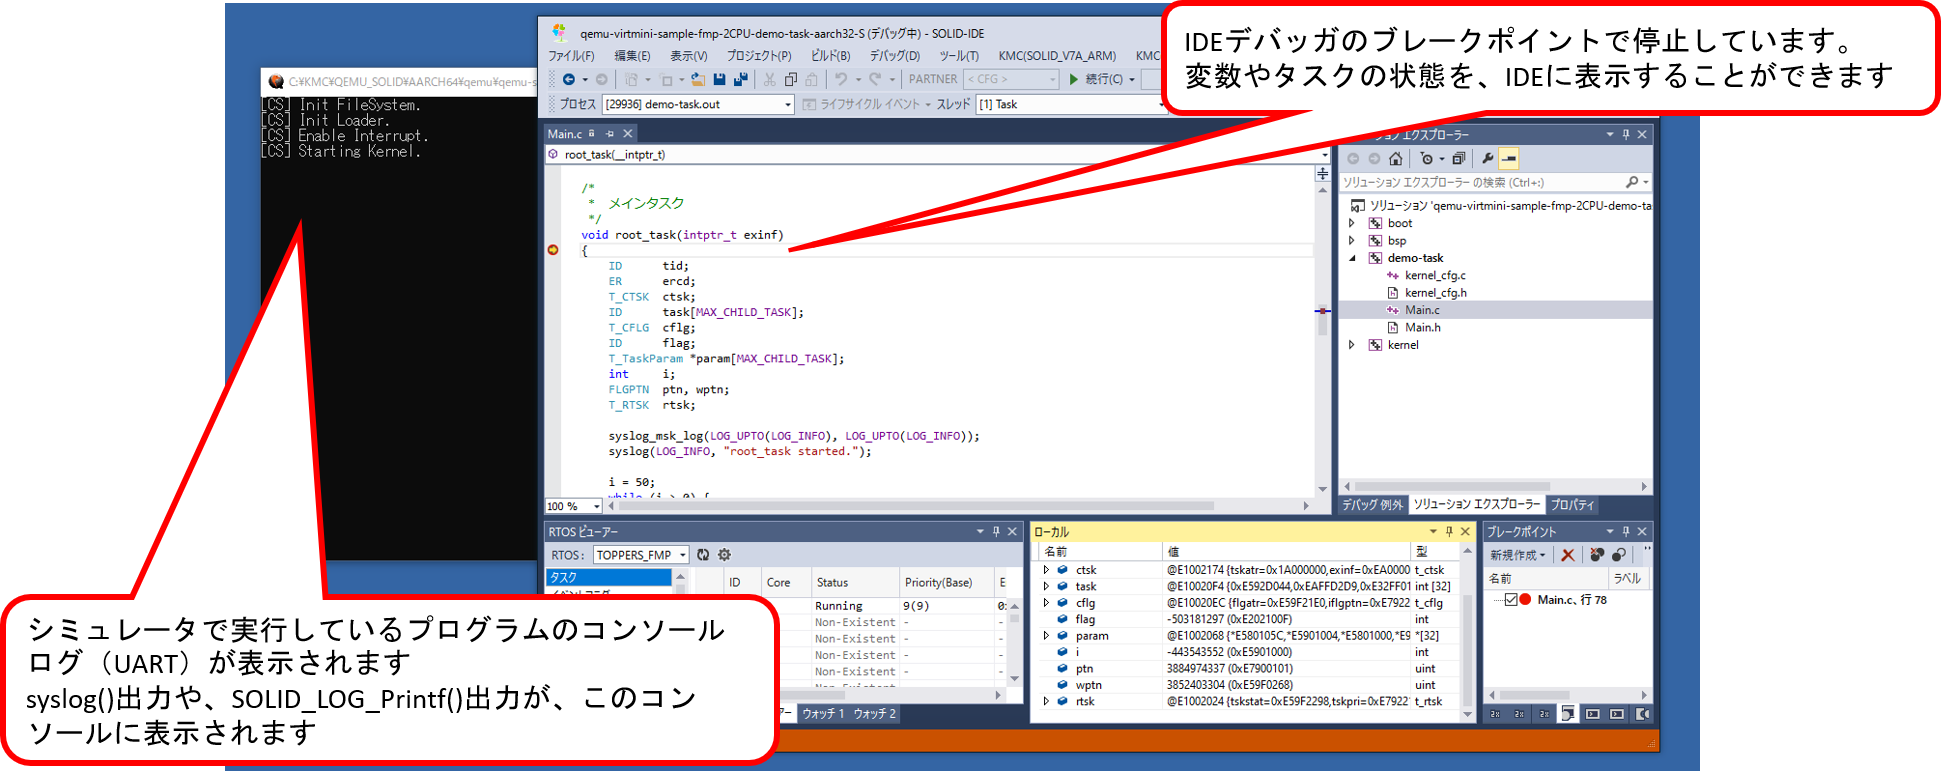Click the Navigate Backward arrow icon
This screenshot has width=1941, height=771.
[569, 79]
